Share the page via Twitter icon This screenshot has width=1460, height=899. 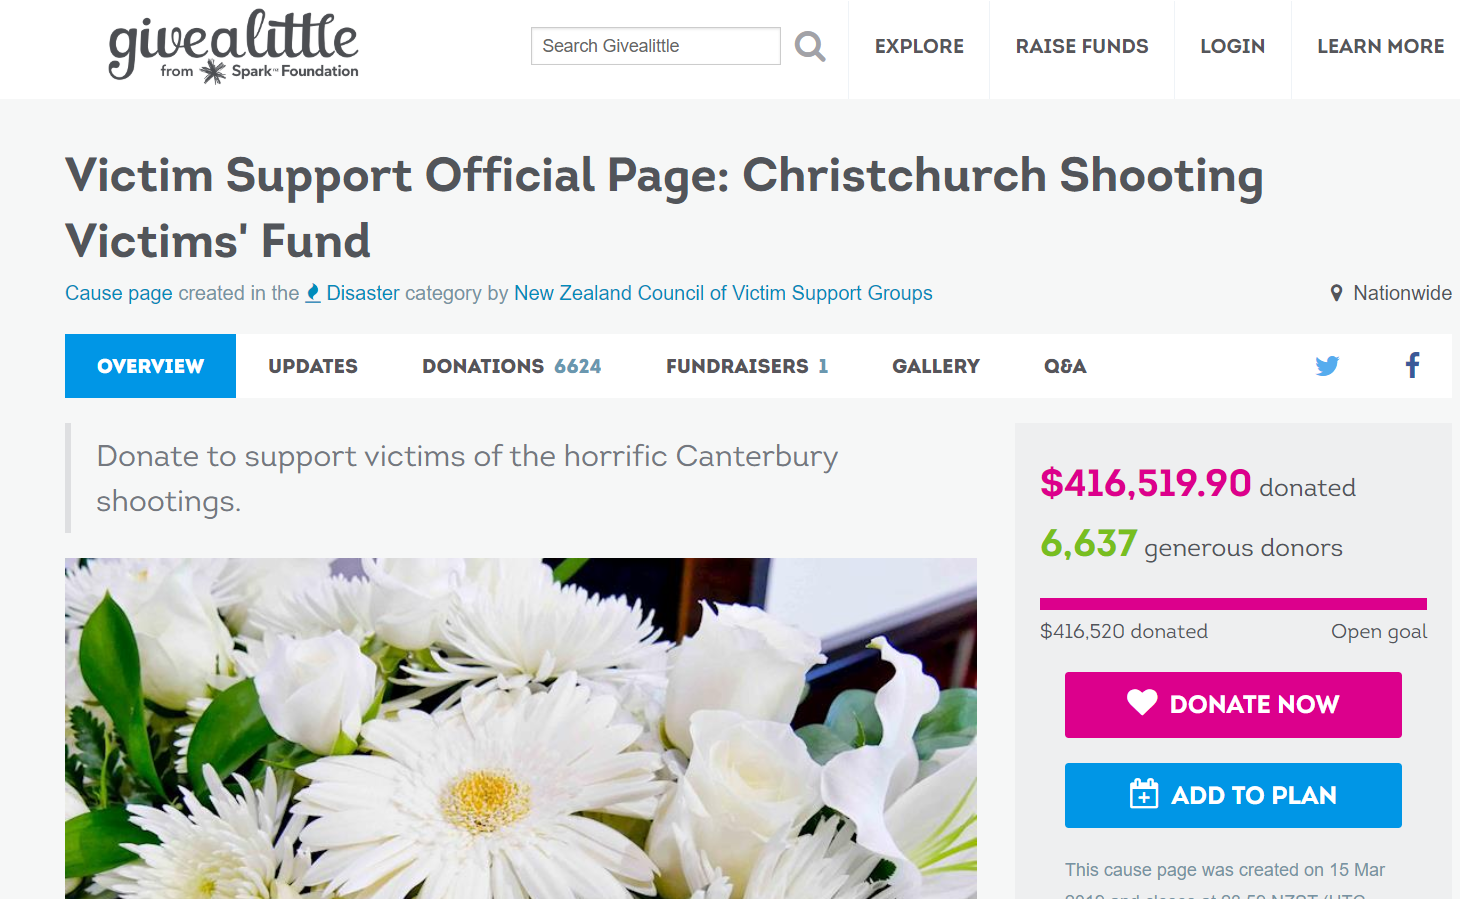click(x=1327, y=366)
